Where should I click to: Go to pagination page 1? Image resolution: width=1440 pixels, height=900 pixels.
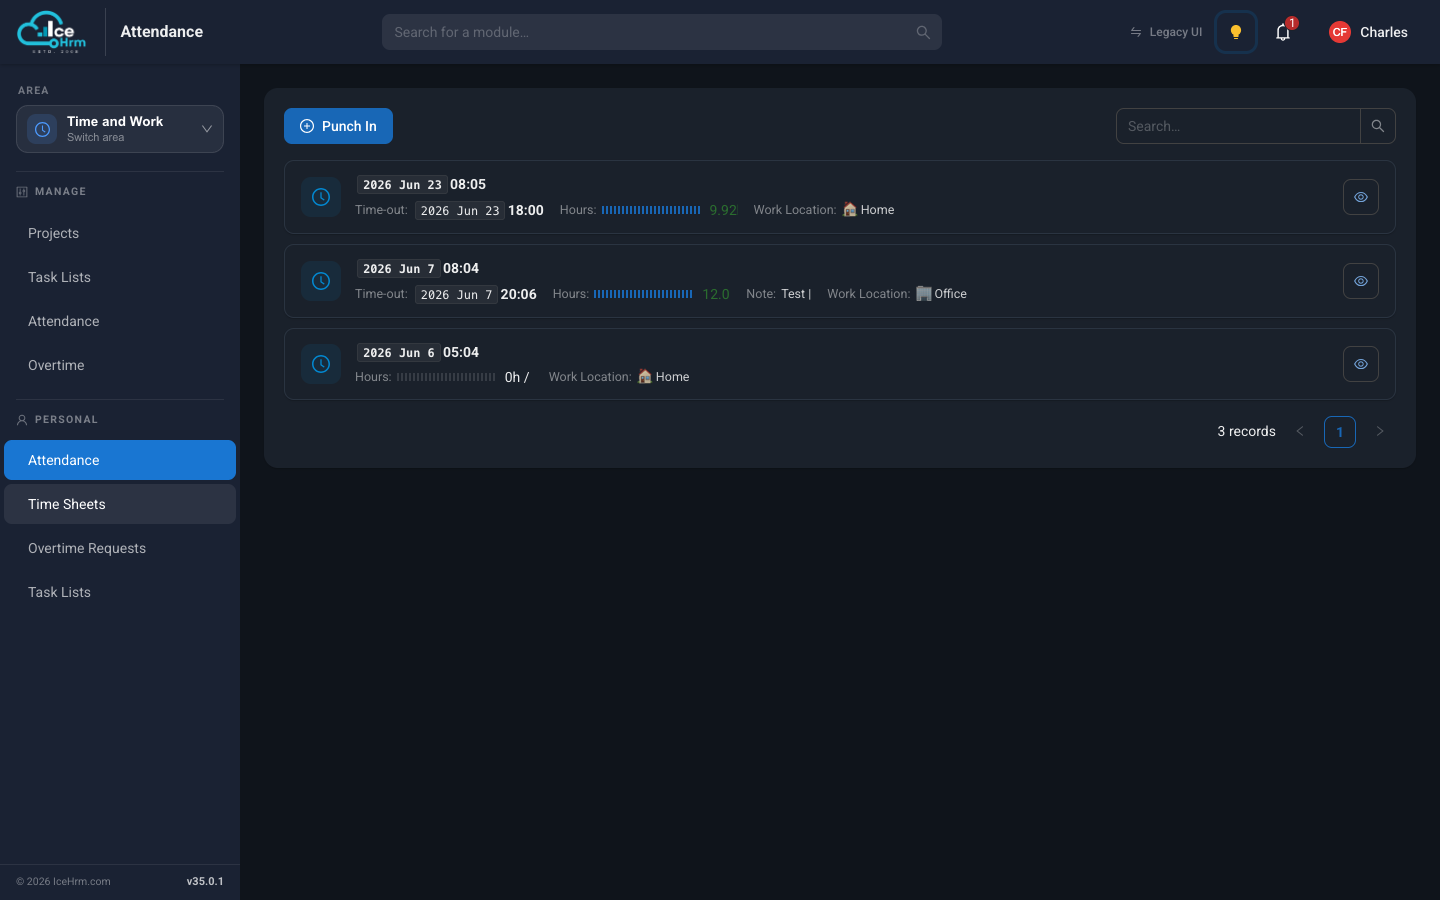click(1340, 432)
